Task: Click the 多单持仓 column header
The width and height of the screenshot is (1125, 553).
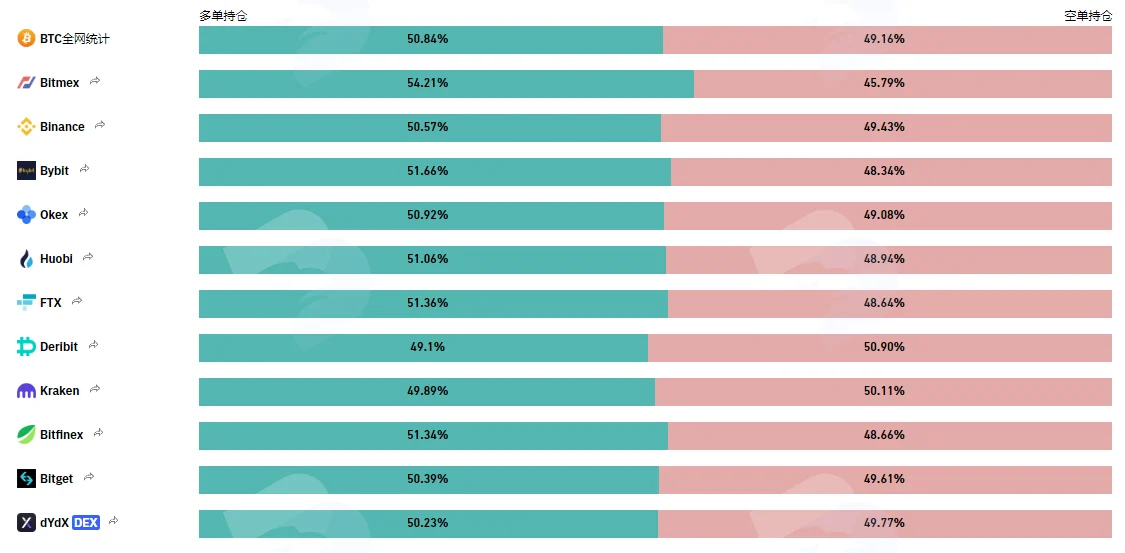Action: pos(223,16)
